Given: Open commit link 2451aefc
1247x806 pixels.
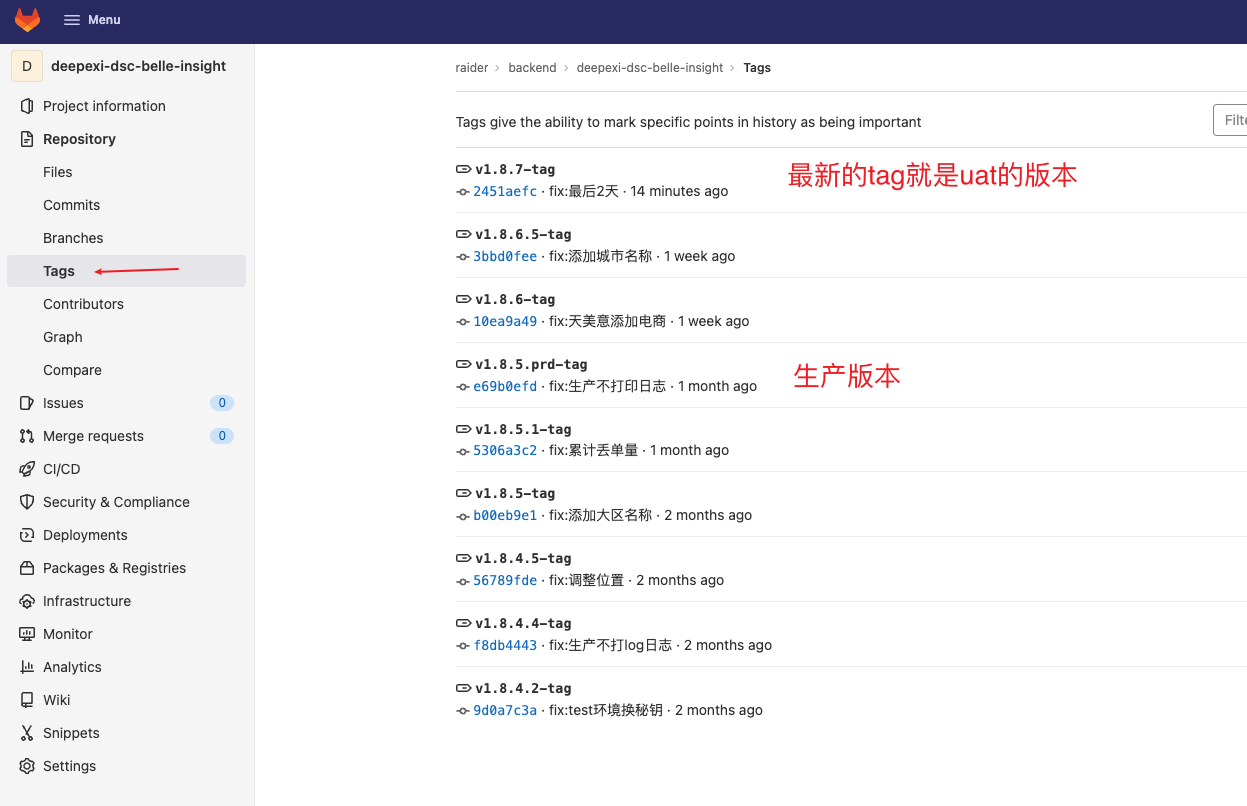Looking at the screenshot, I should [505, 191].
